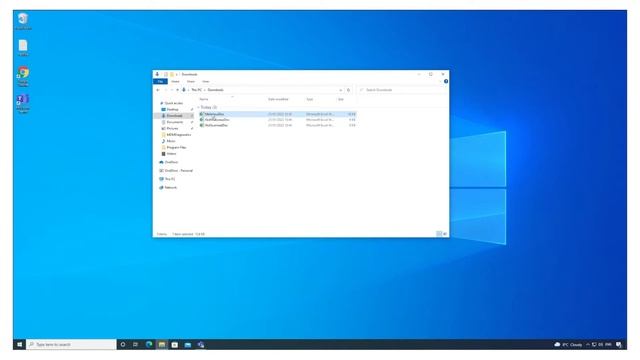Viewport: 640px width, 360px height.
Task: Select Downloads in the navigation pane
Action: 174,116
